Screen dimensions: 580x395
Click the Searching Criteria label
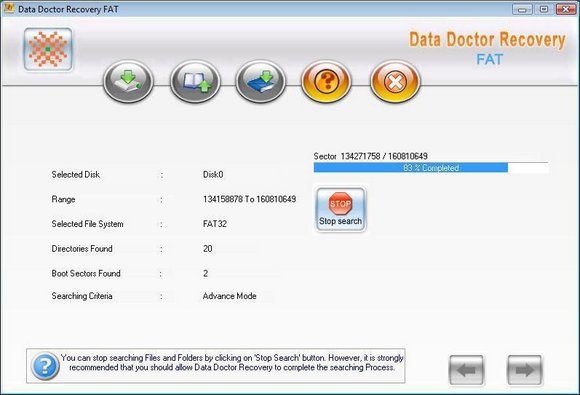tap(82, 296)
